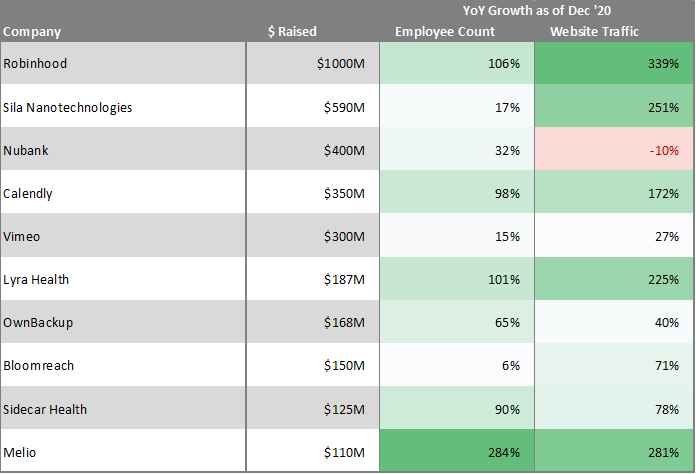Click Melio's 284% employee growth
This screenshot has width=696, height=474.
[x=457, y=450]
